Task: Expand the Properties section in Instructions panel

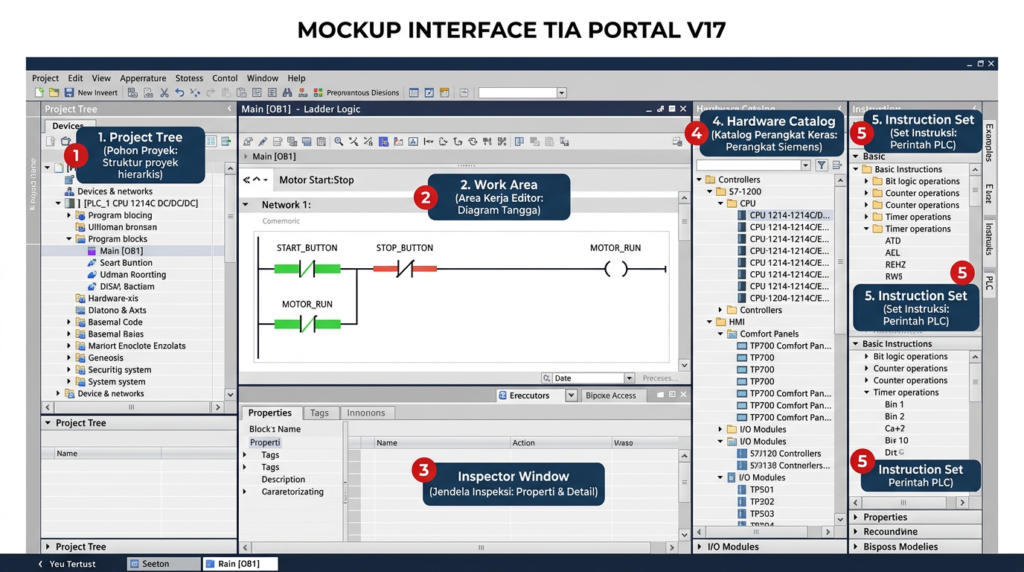Action: (856, 517)
